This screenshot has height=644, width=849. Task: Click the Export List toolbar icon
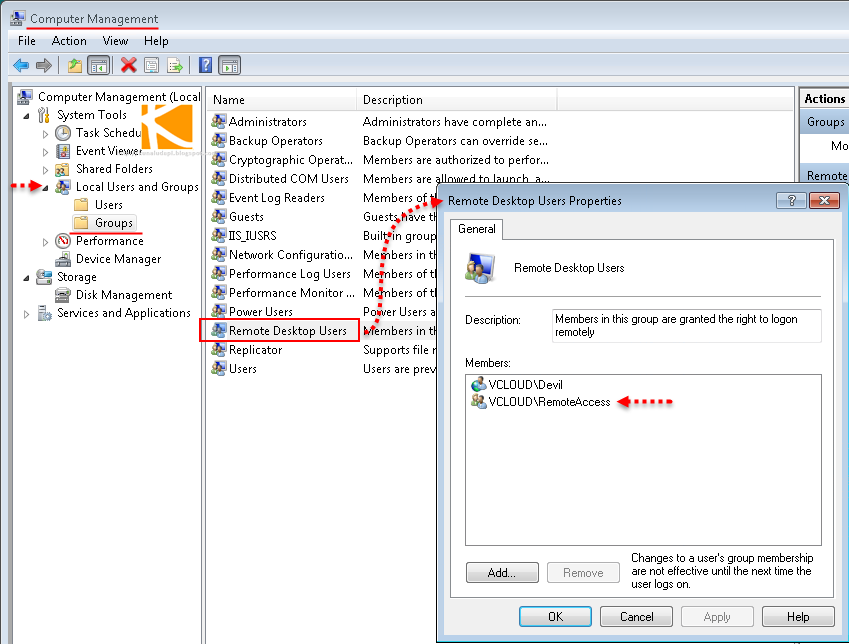click(176, 66)
